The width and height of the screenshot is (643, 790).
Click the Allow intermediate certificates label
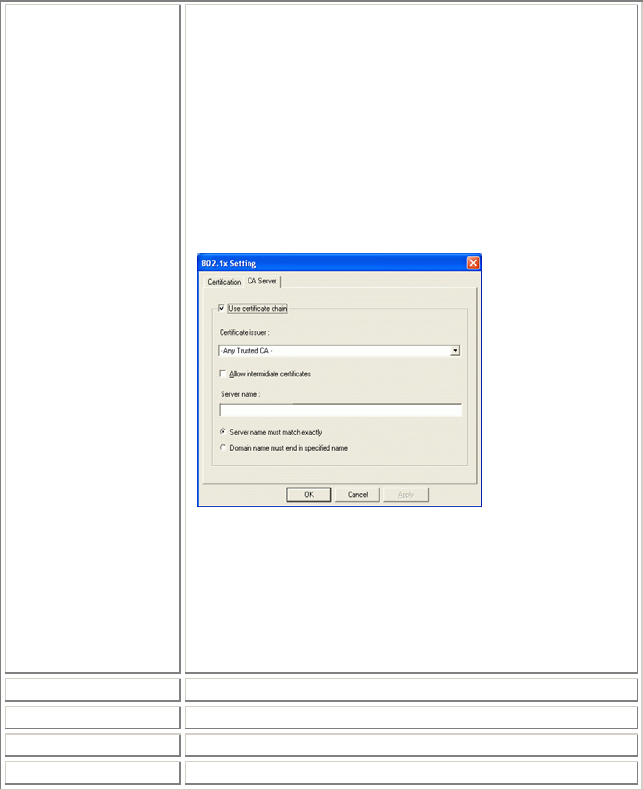(x=270, y=374)
